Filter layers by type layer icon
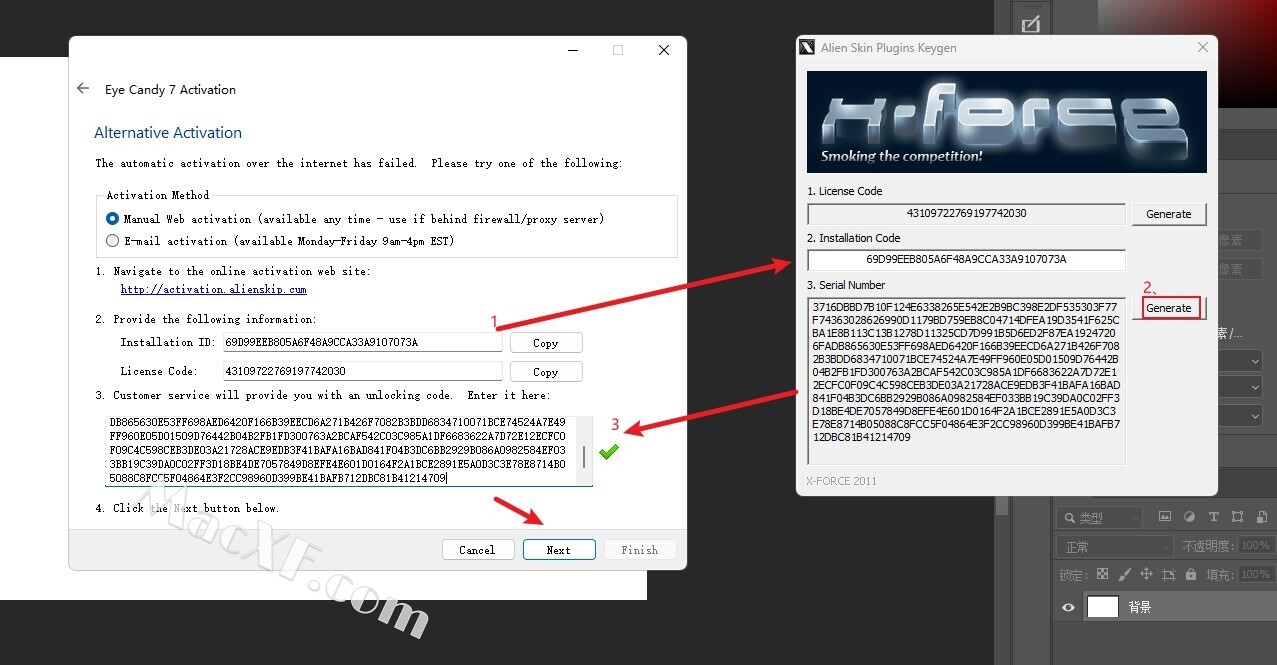This screenshot has height=665, width=1277. [x=1214, y=517]
